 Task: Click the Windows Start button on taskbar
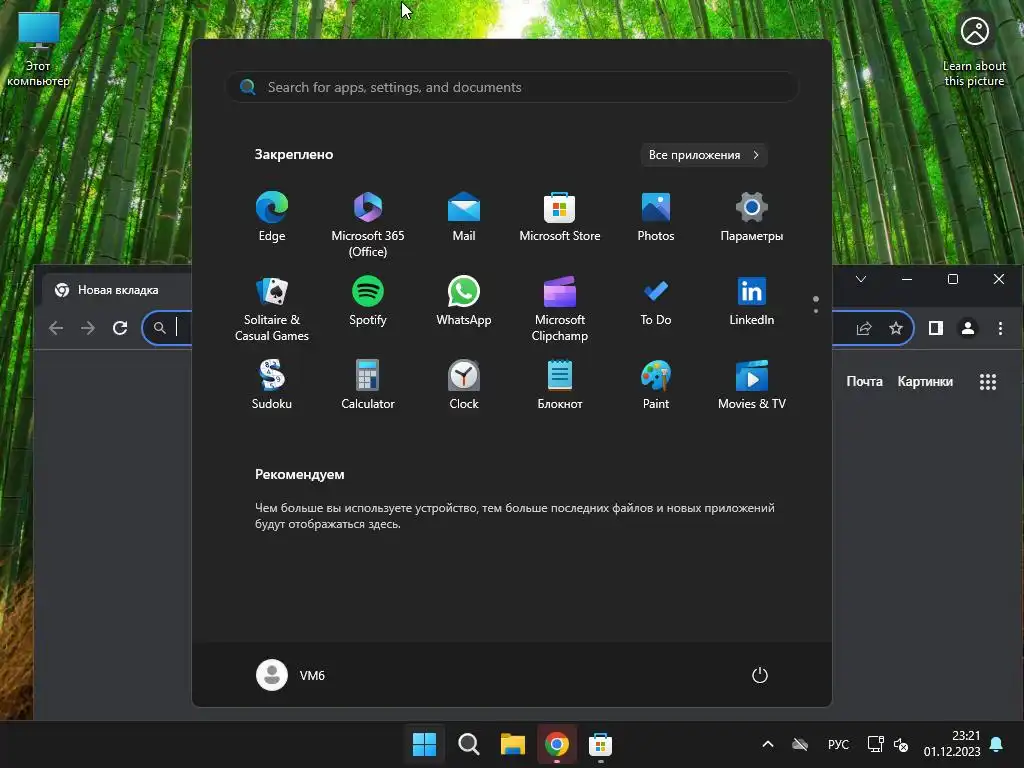[424, 744]
